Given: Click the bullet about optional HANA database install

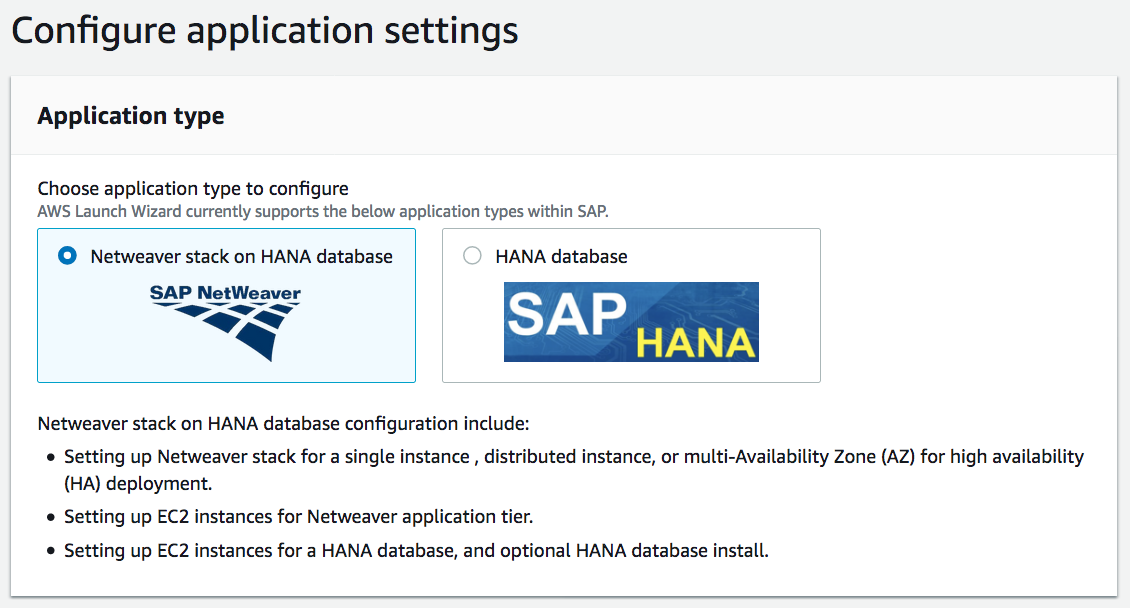Looking at the screenshot, I should (x=416, y=550).
